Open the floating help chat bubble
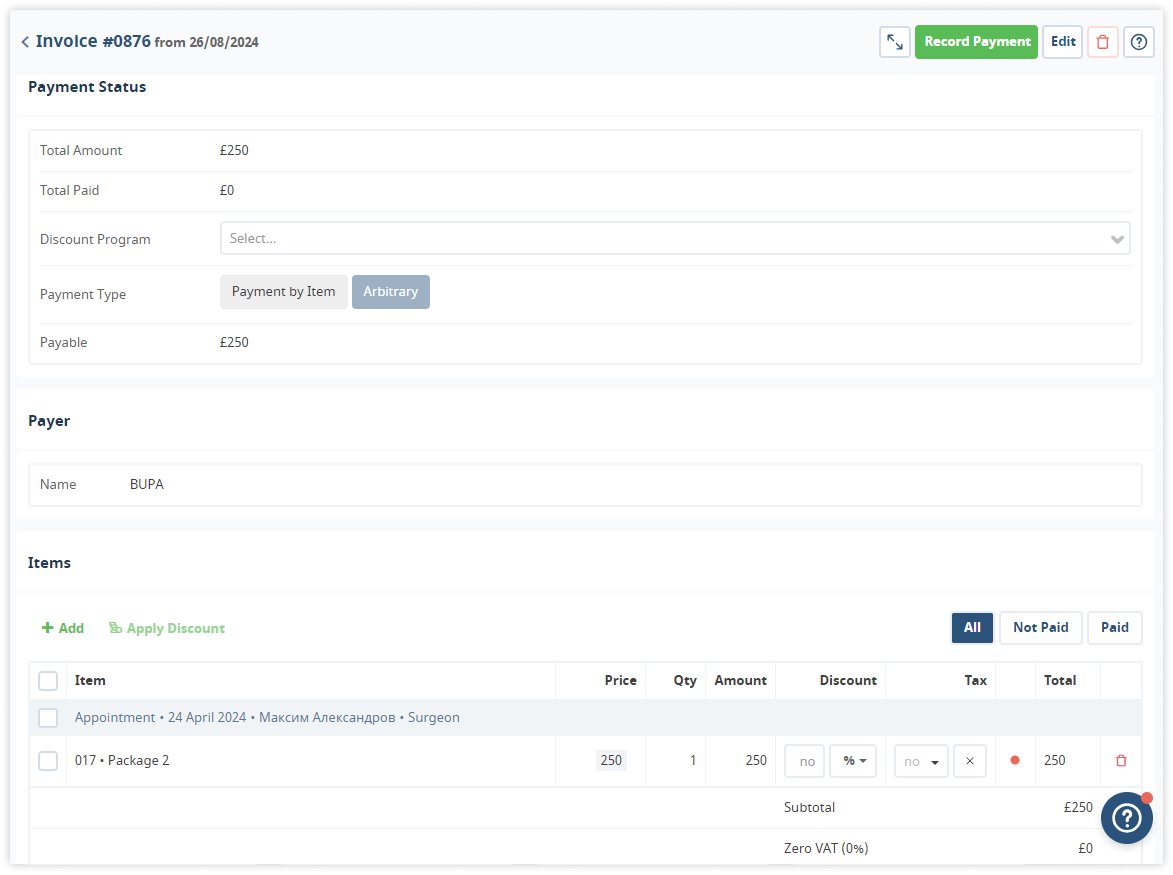The height and width of the screenshot is (875, 1173). click(1127, 819)
